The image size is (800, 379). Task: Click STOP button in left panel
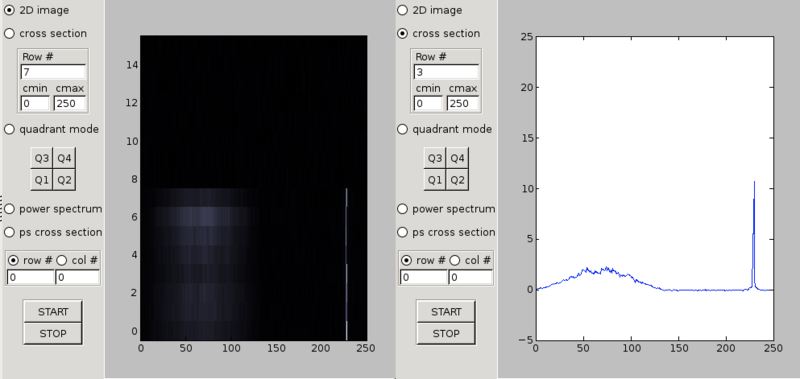(x=53, y=334)
